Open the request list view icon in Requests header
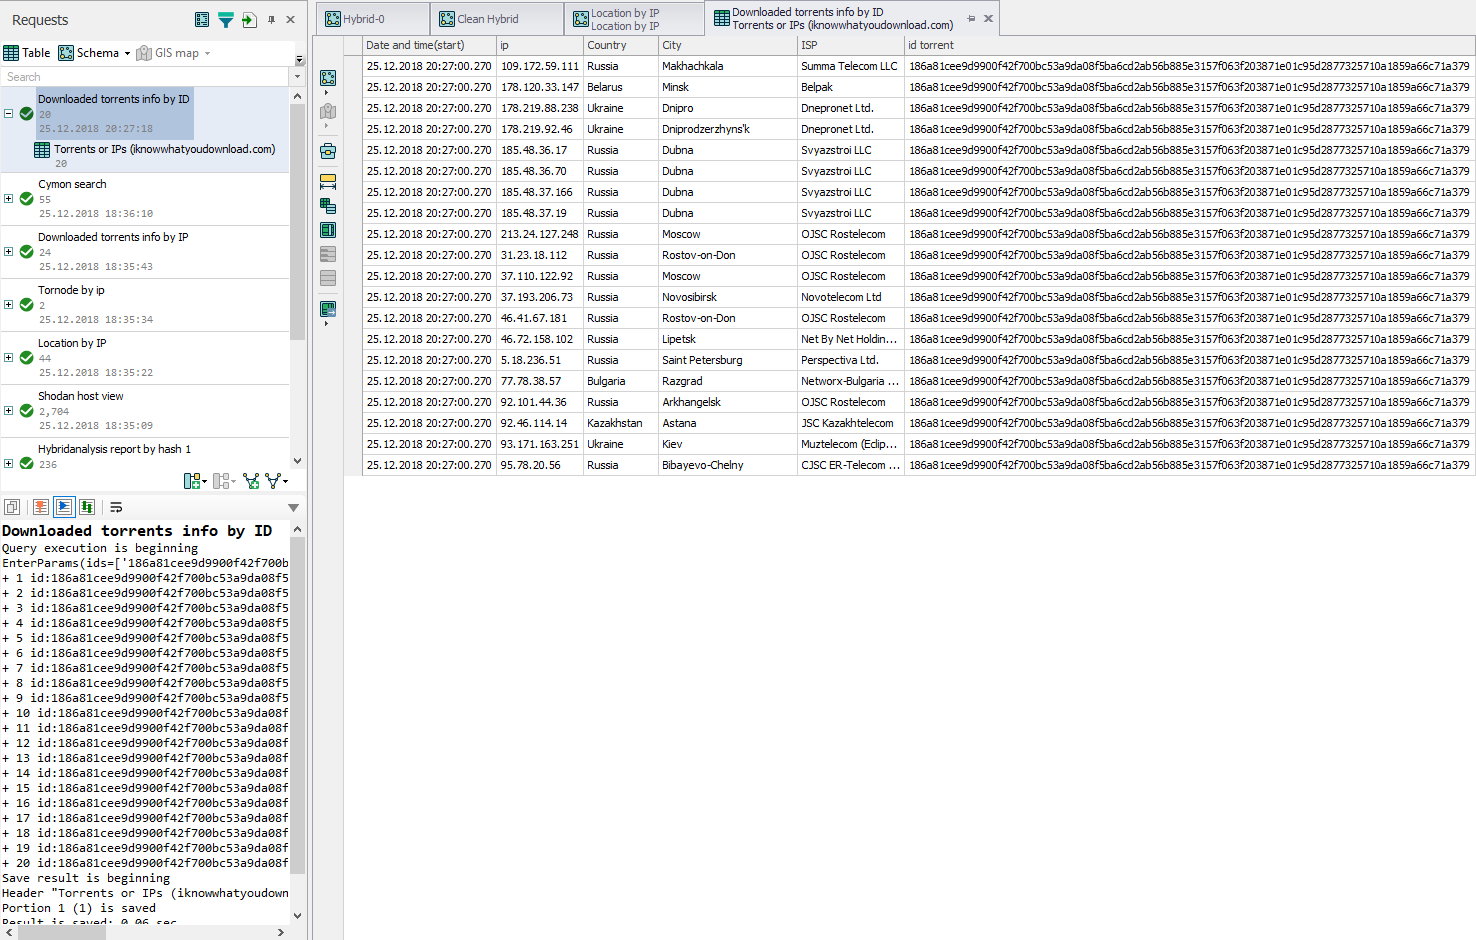 pyautogui.click(x=202, y=20)
